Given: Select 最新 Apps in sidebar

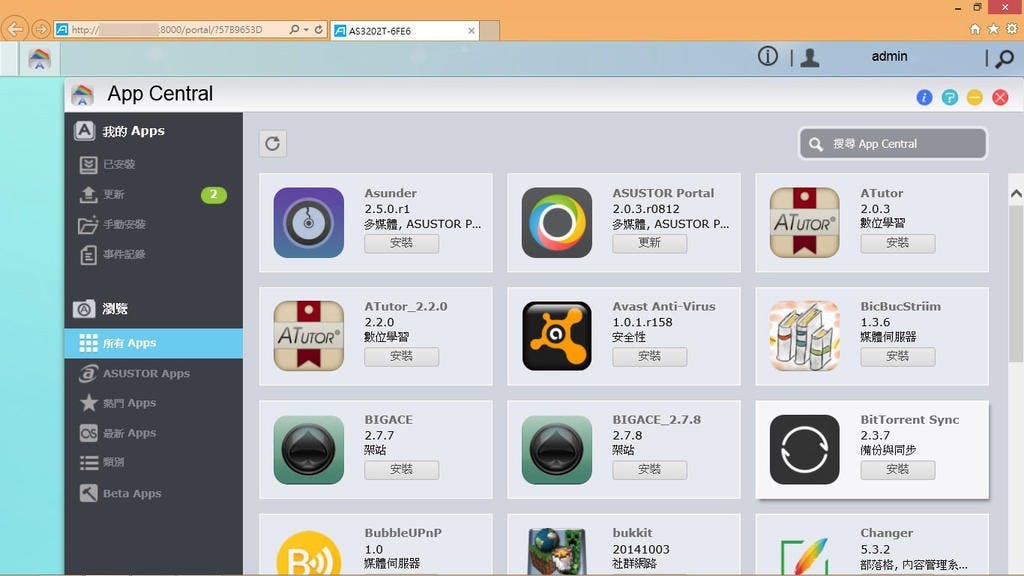Looking at the screenshot, I should pos(153,433).
